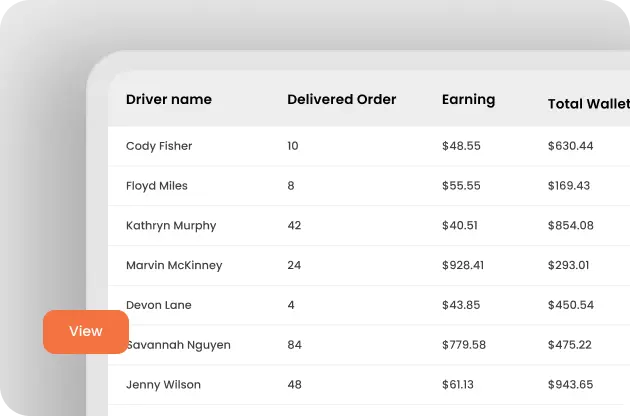Click the Total Wallet column header
This screenshot has height=416, width=630.
589,104
